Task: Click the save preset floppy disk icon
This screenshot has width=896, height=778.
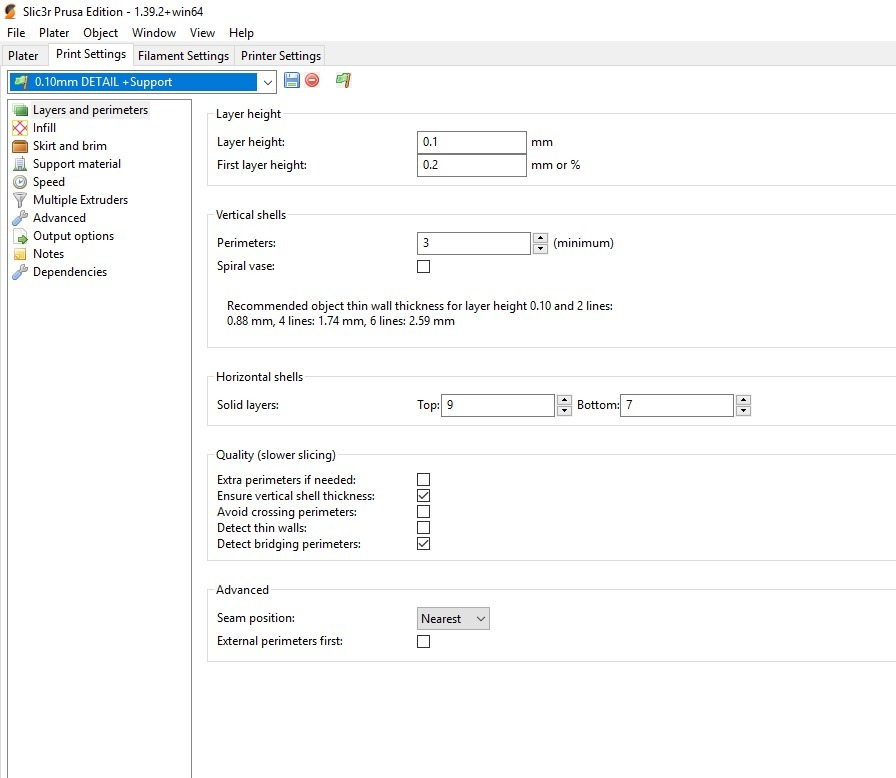Action: [292, 80]
